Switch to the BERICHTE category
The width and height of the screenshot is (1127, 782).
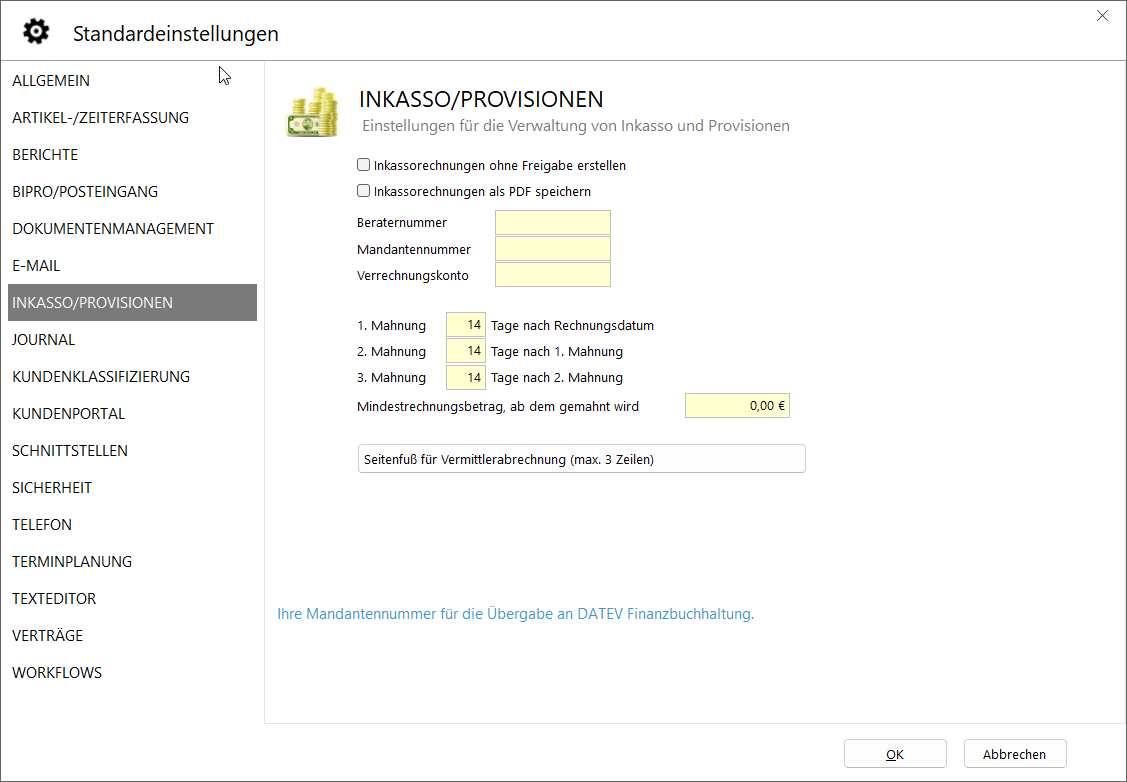click(x=45, y=155)
